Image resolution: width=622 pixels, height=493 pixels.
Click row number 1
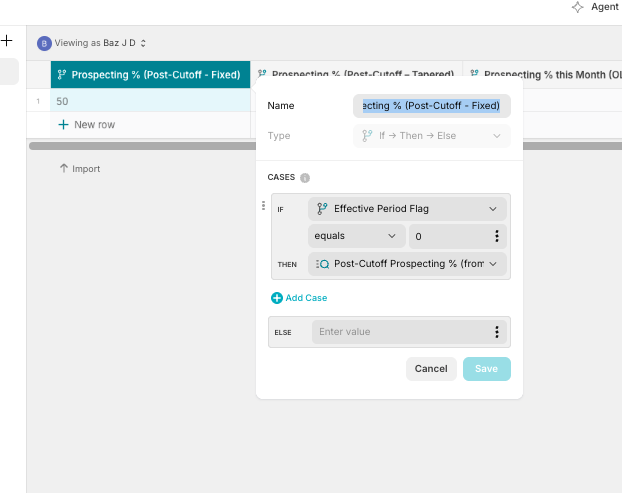(38, 102)
